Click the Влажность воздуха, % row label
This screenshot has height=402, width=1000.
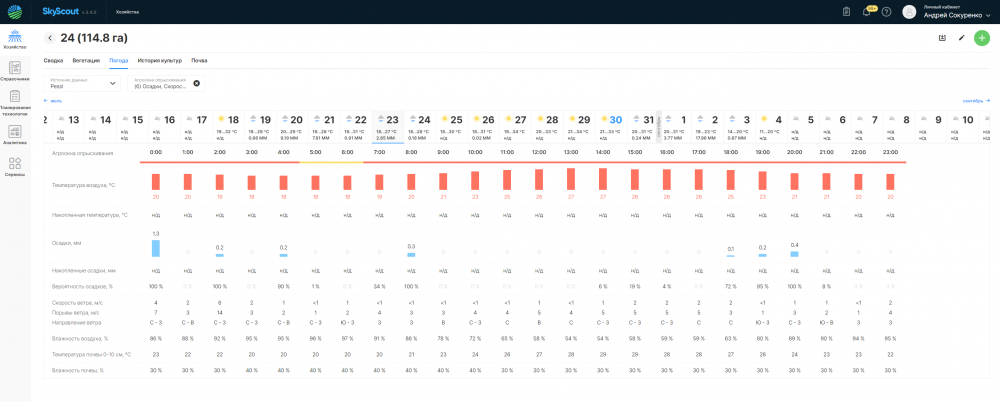80,338
